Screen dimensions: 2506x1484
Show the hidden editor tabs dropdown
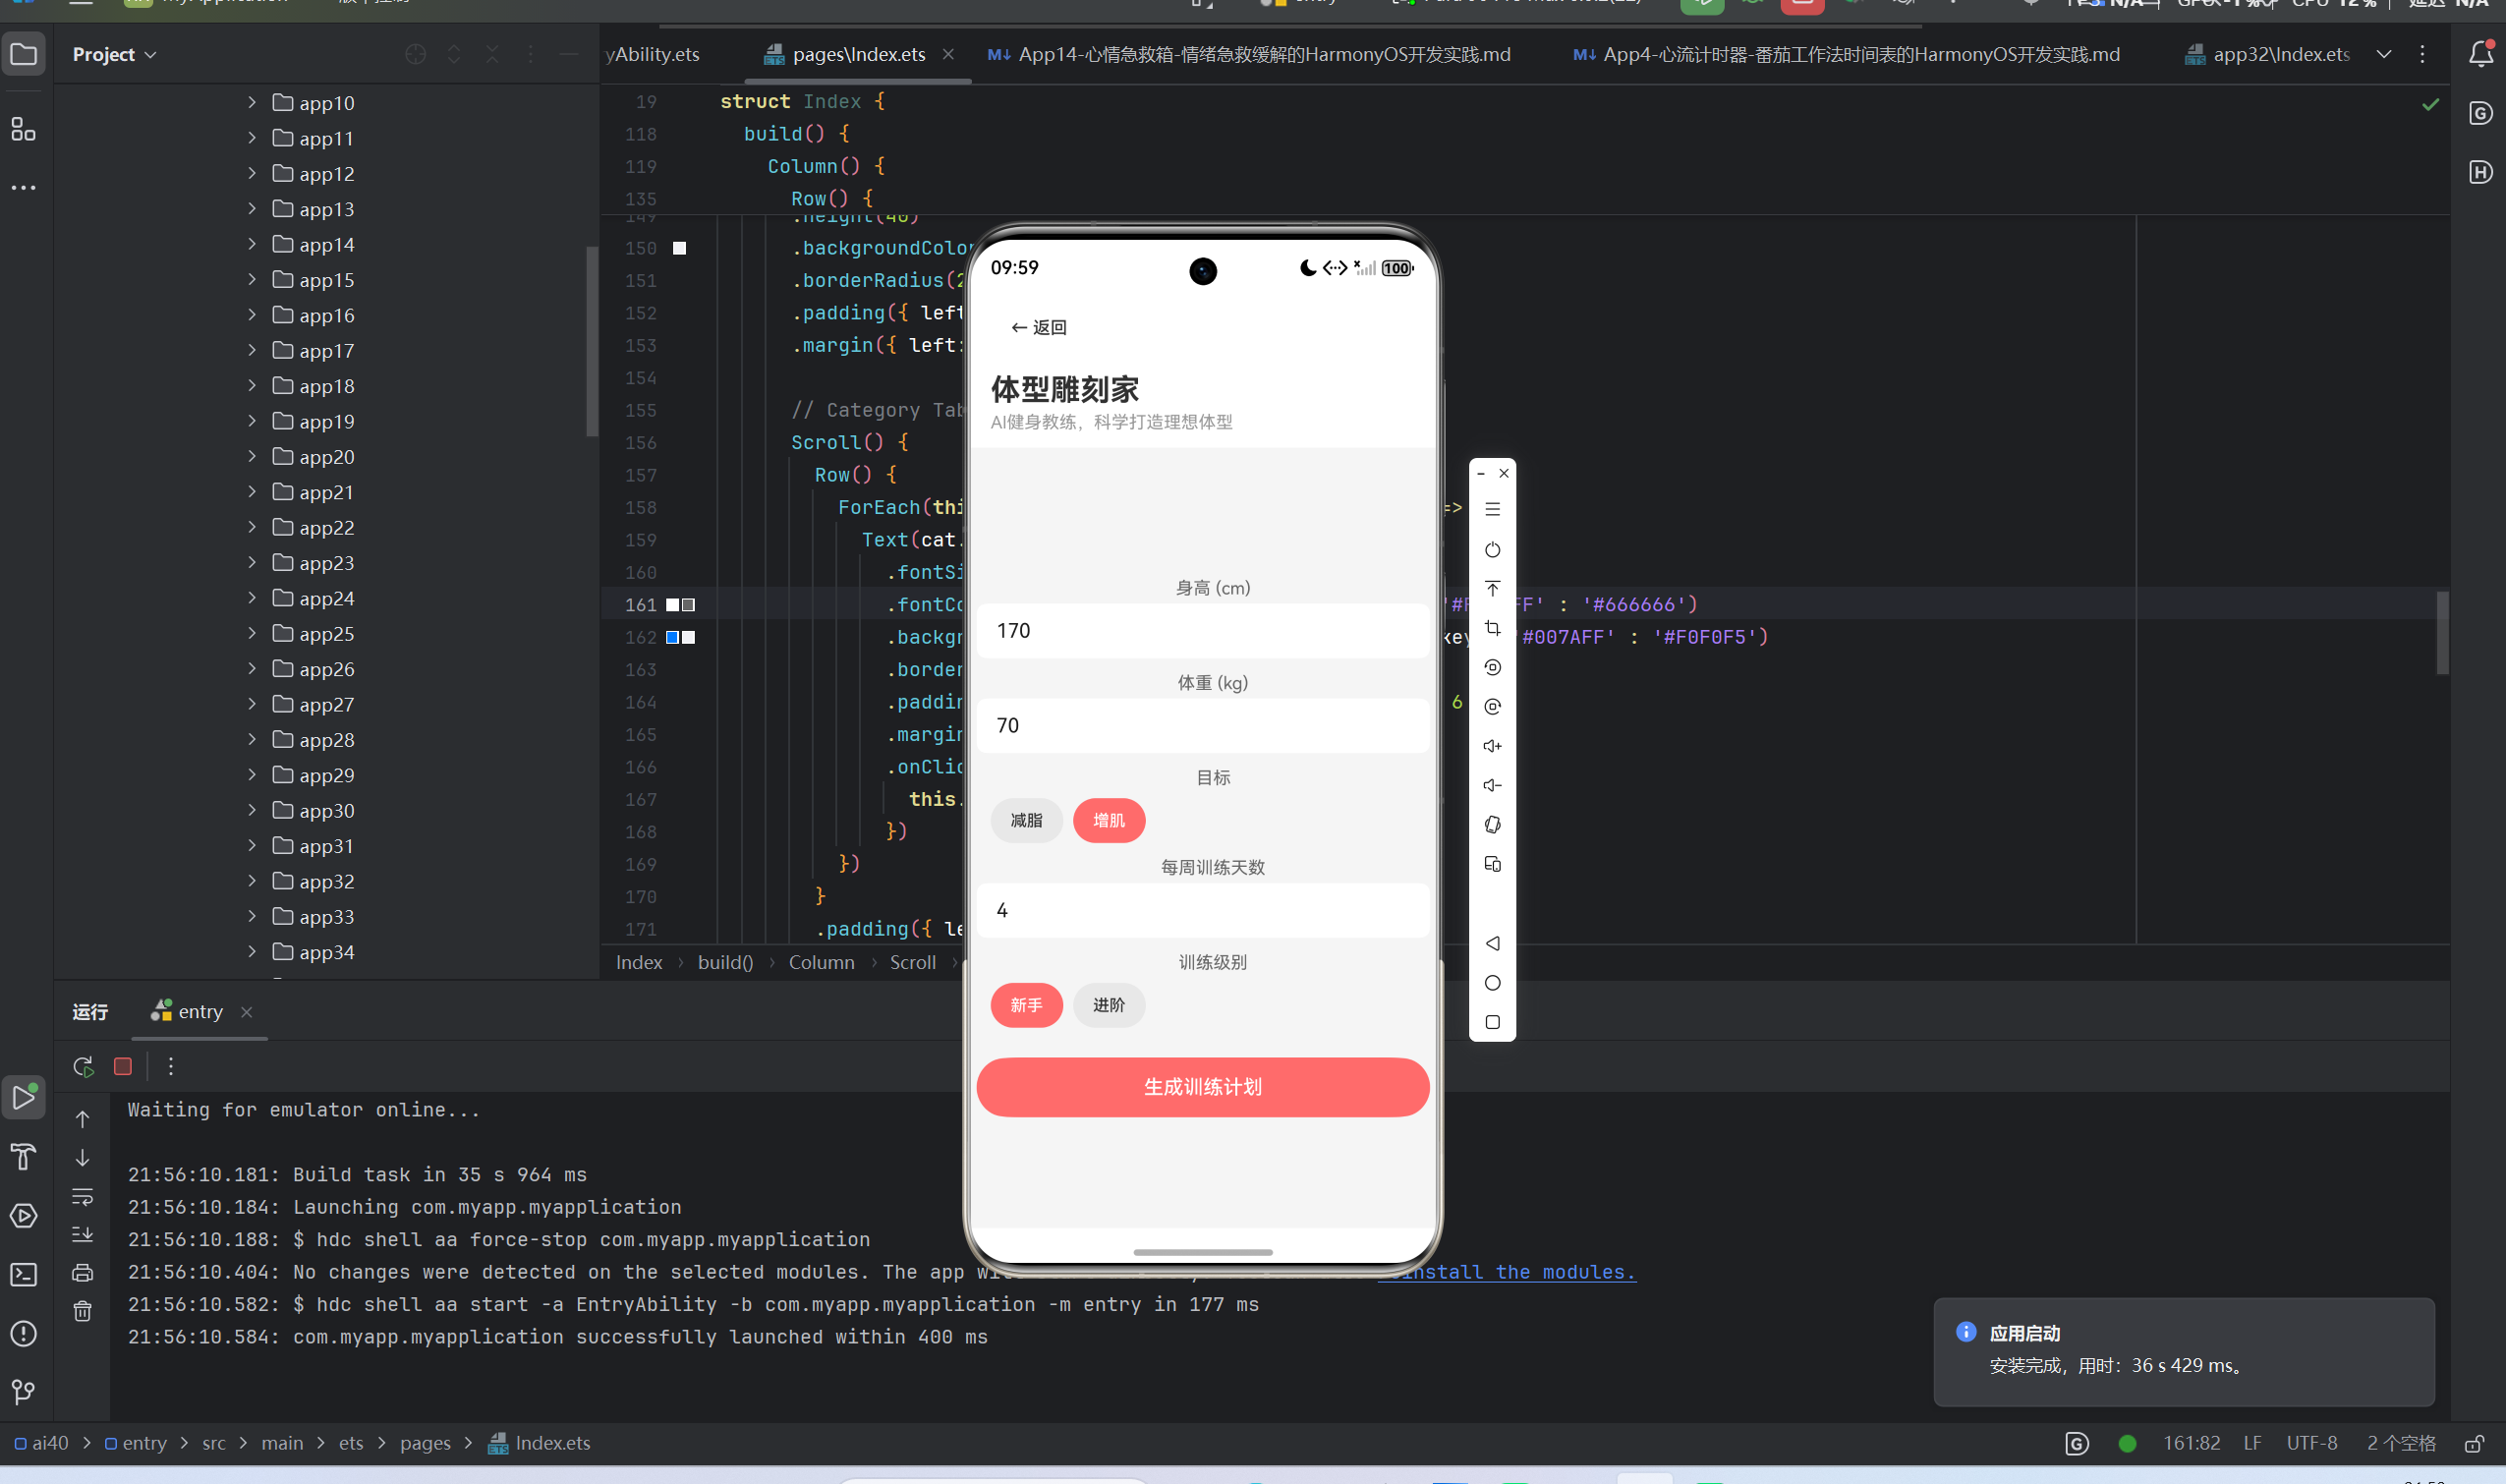pos(2384,54)
